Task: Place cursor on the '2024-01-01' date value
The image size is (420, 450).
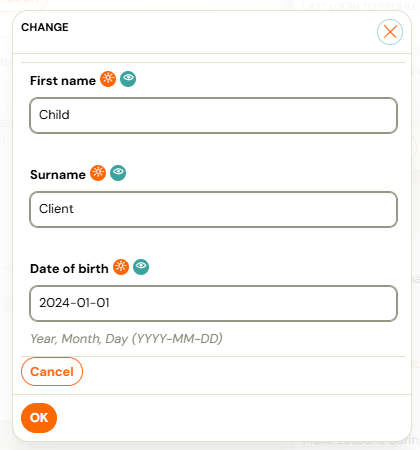Action: pos(74,303)
